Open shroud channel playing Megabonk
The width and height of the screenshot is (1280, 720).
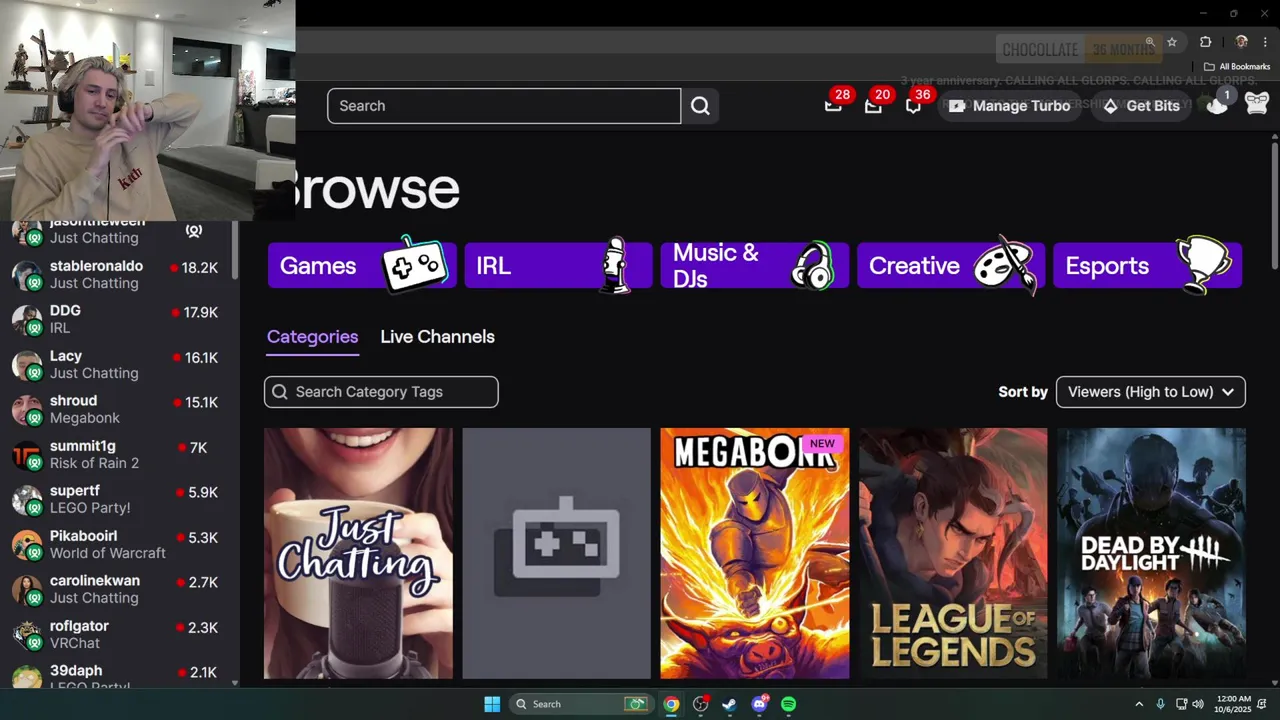[118, 409]
